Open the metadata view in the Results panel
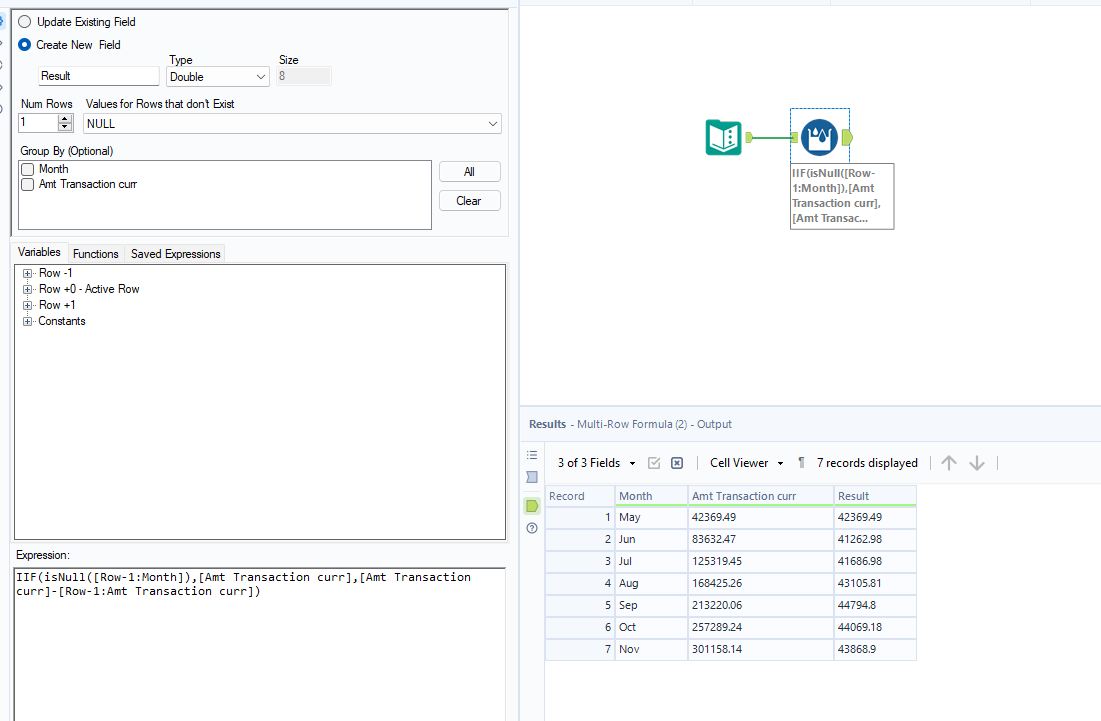The height and width of the screenshot is (721, 1101). coord(531,454)
